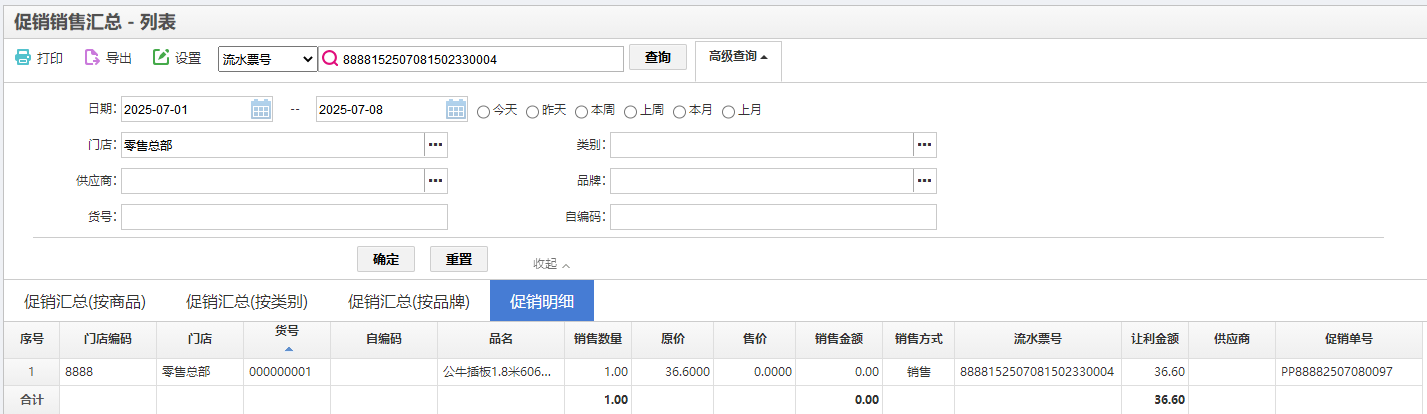Open settings via the 设置 icon

(161, 58)
